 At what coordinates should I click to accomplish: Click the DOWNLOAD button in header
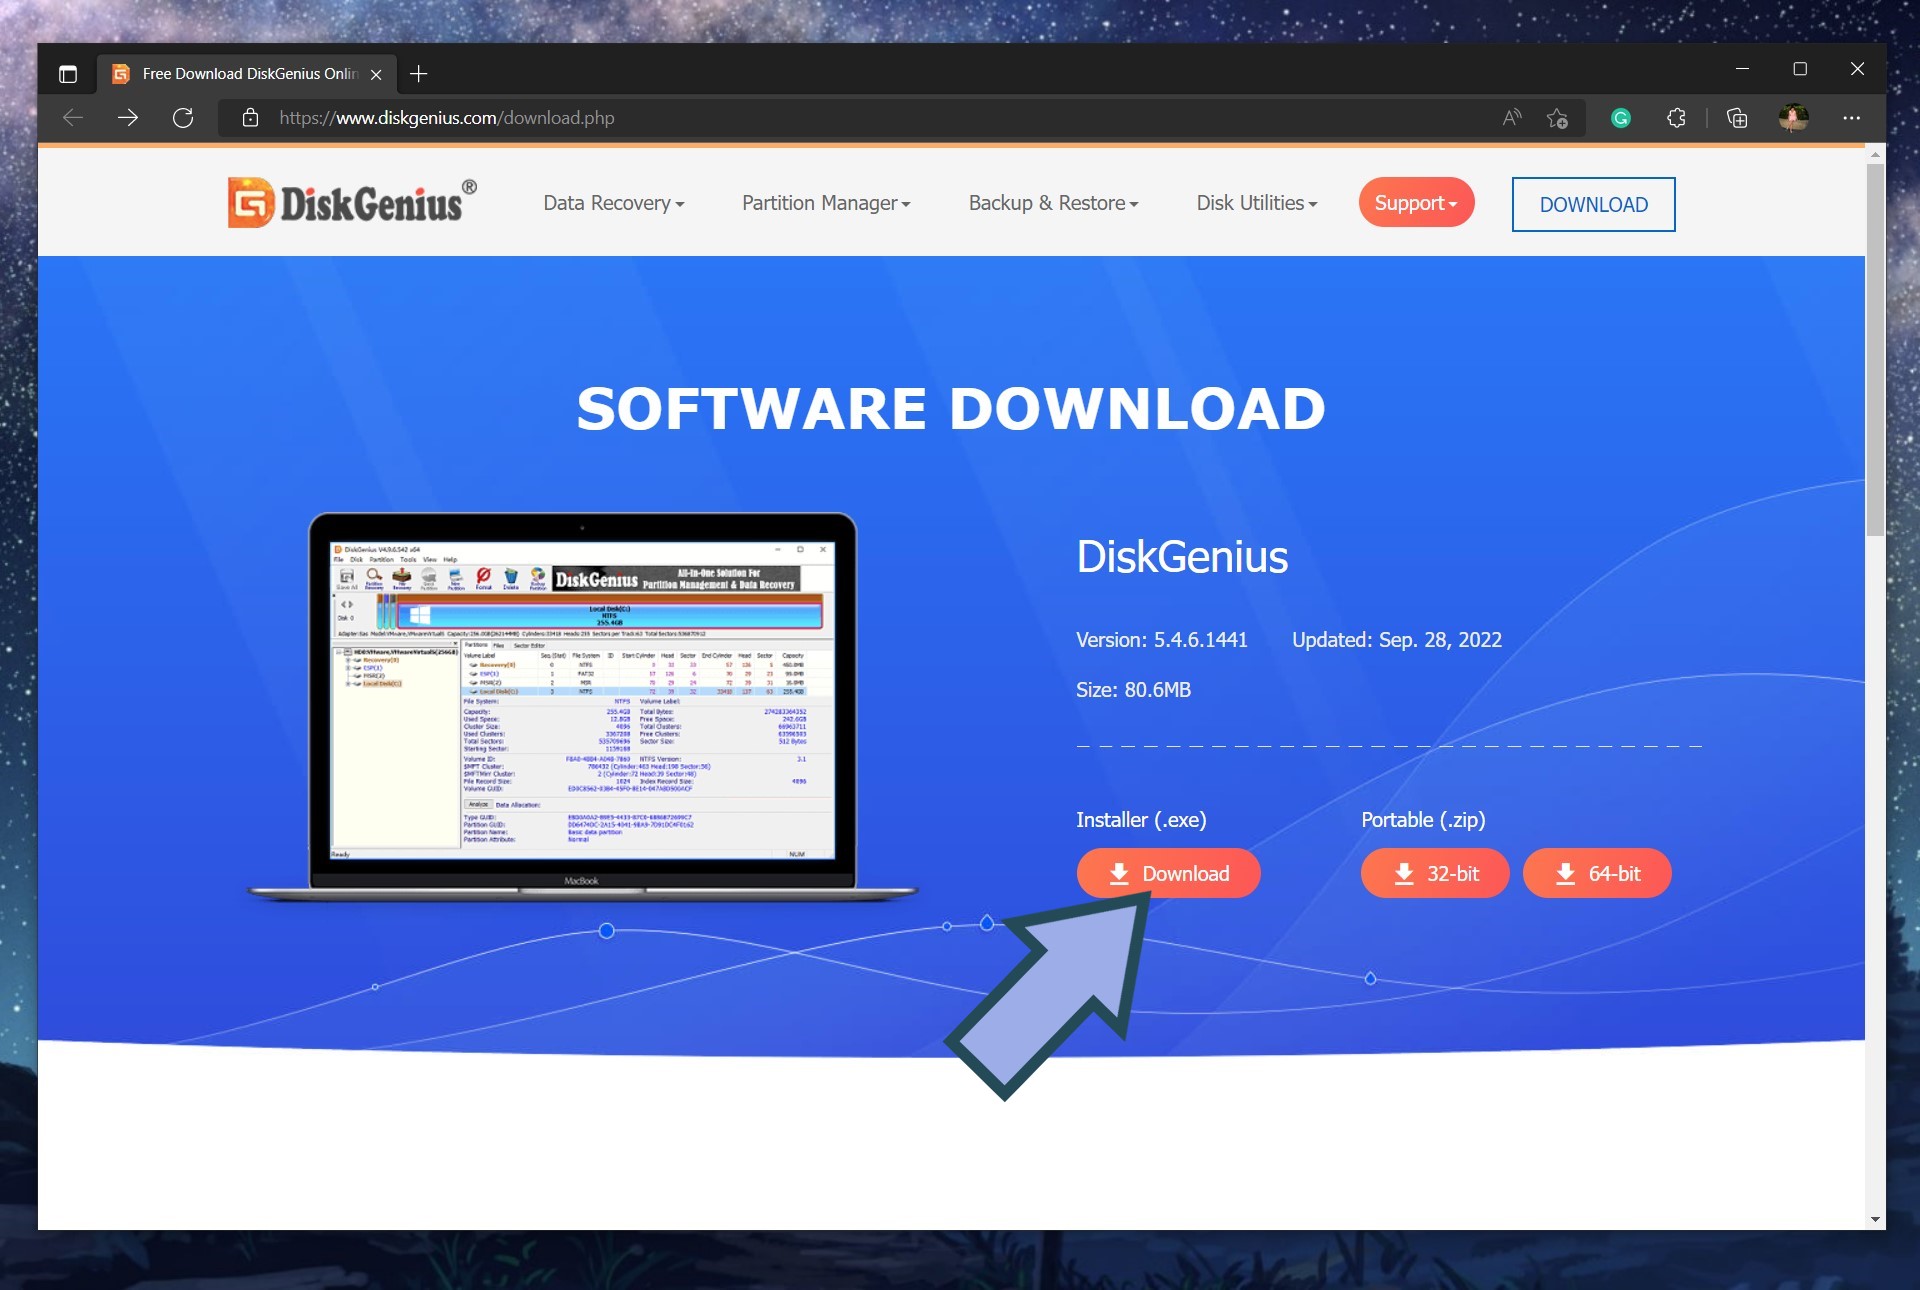coord(1593,204)
